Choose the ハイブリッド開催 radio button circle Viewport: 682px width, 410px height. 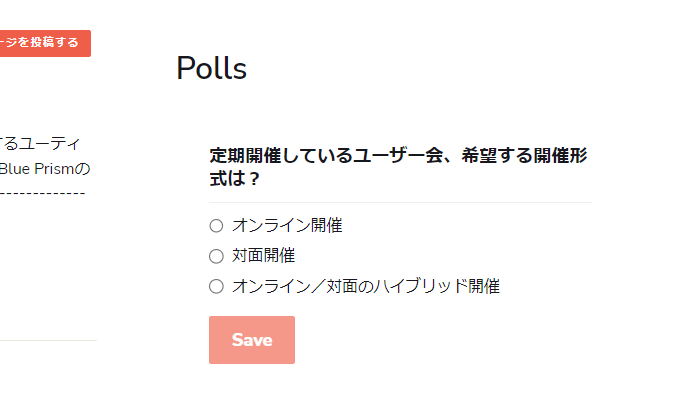(x=216, y=287)
